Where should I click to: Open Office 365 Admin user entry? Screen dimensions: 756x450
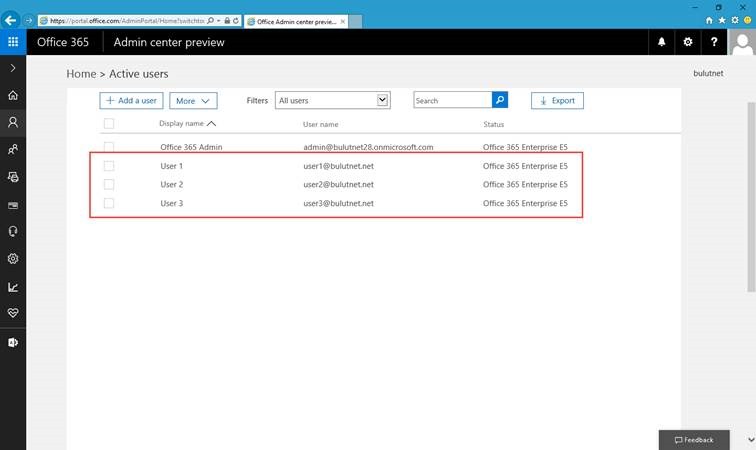[191, 147]
